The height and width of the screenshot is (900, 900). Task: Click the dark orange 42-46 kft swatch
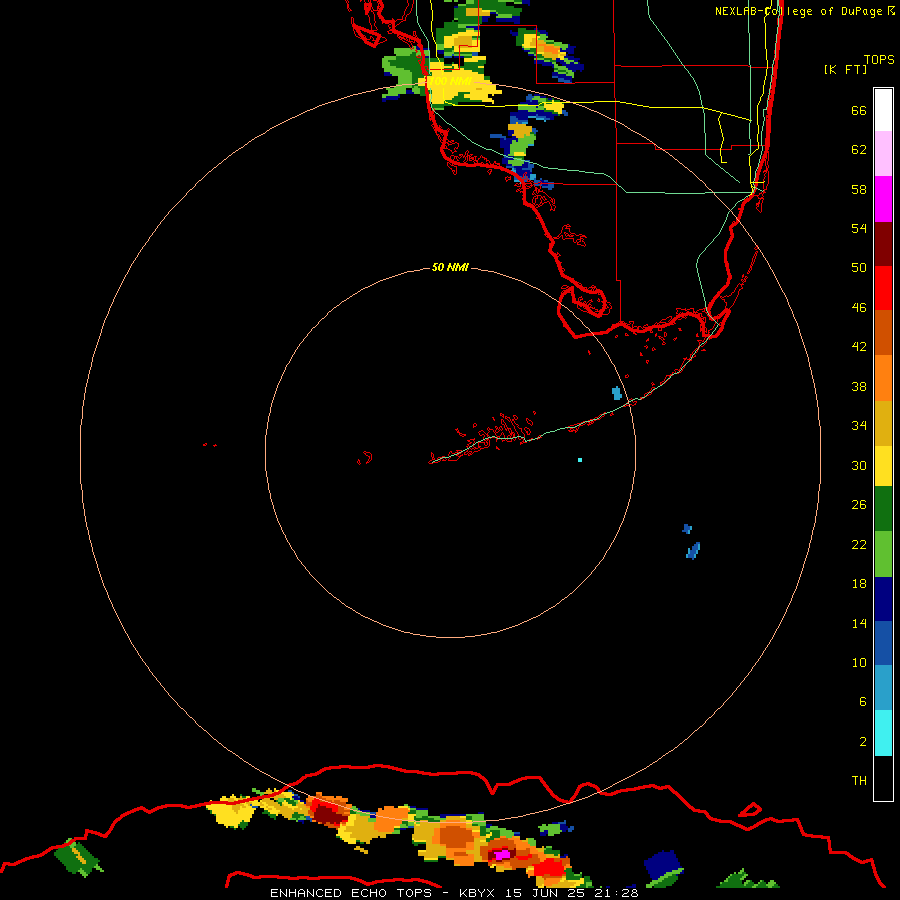click(x=883, y=332)
